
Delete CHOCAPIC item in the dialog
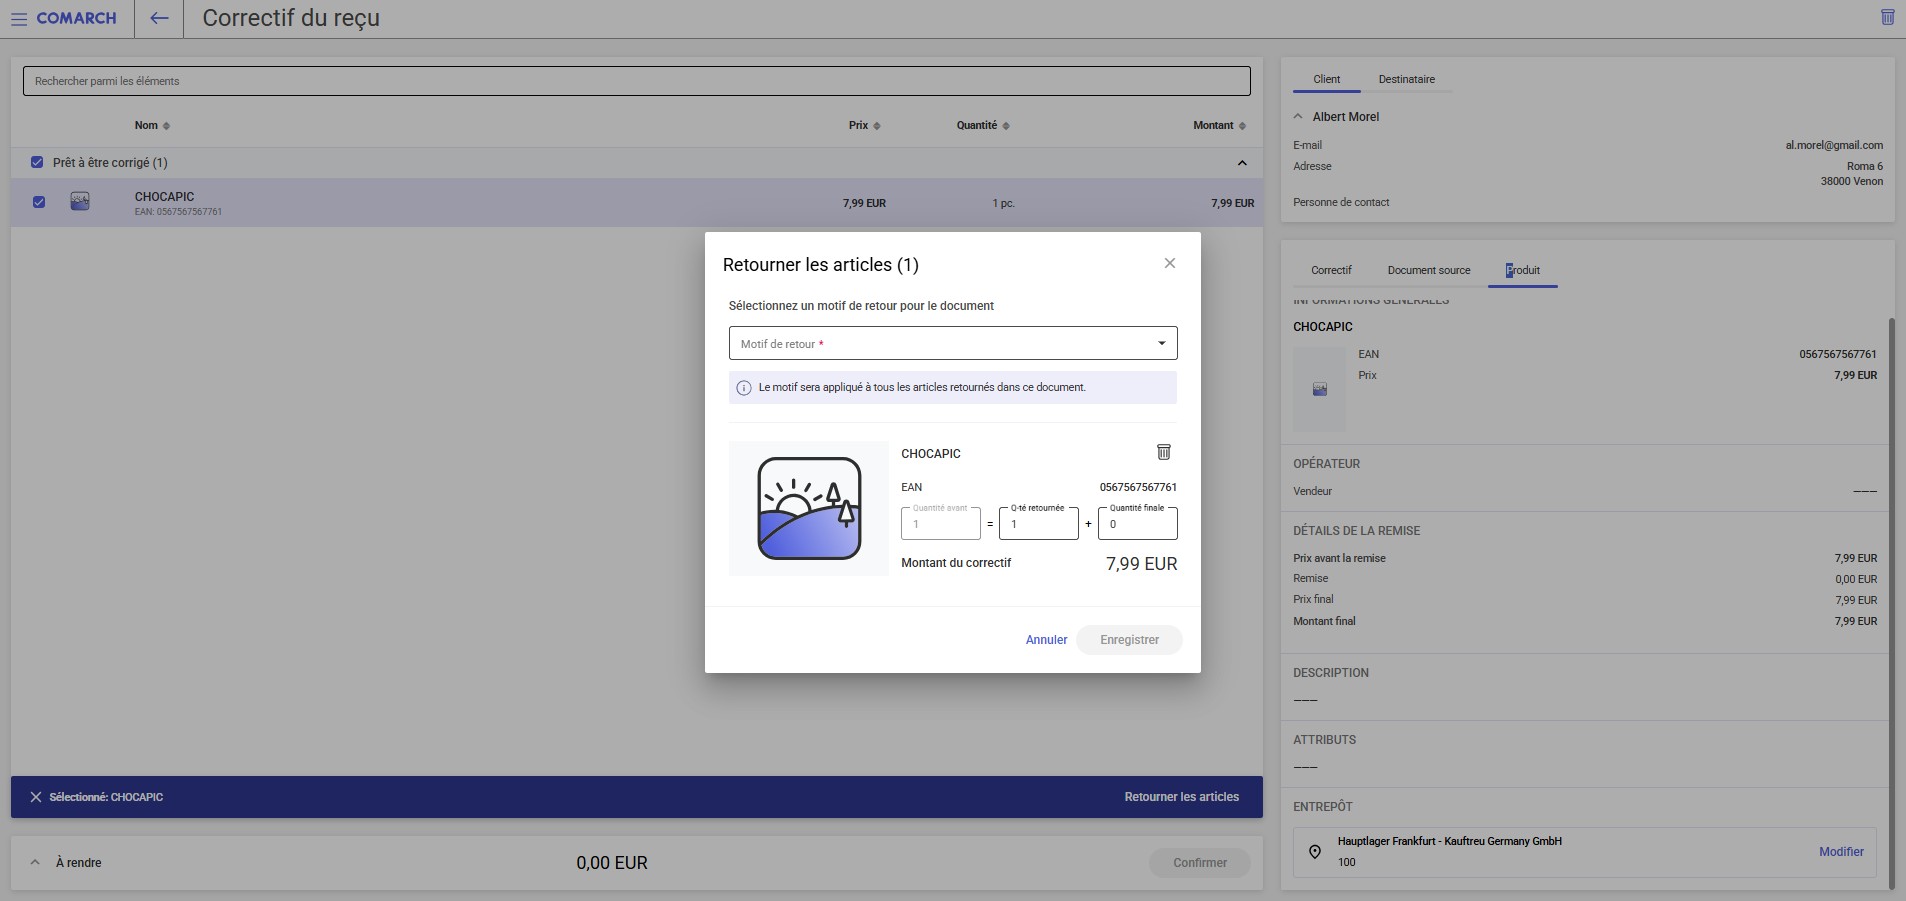click(1163, 452)
